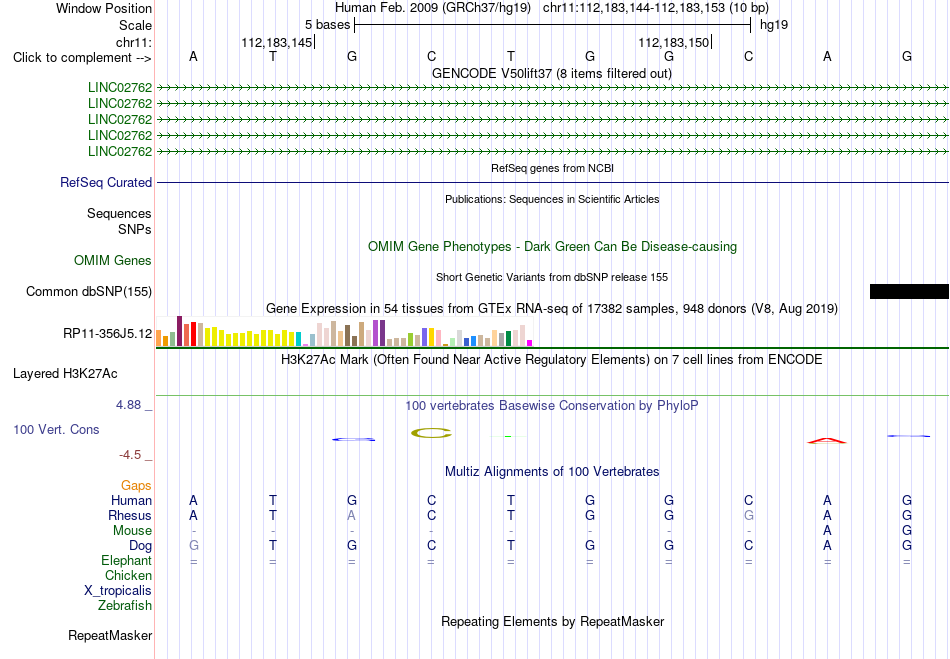Click the light-gray G in Rhesus row

tap(748, 515)
